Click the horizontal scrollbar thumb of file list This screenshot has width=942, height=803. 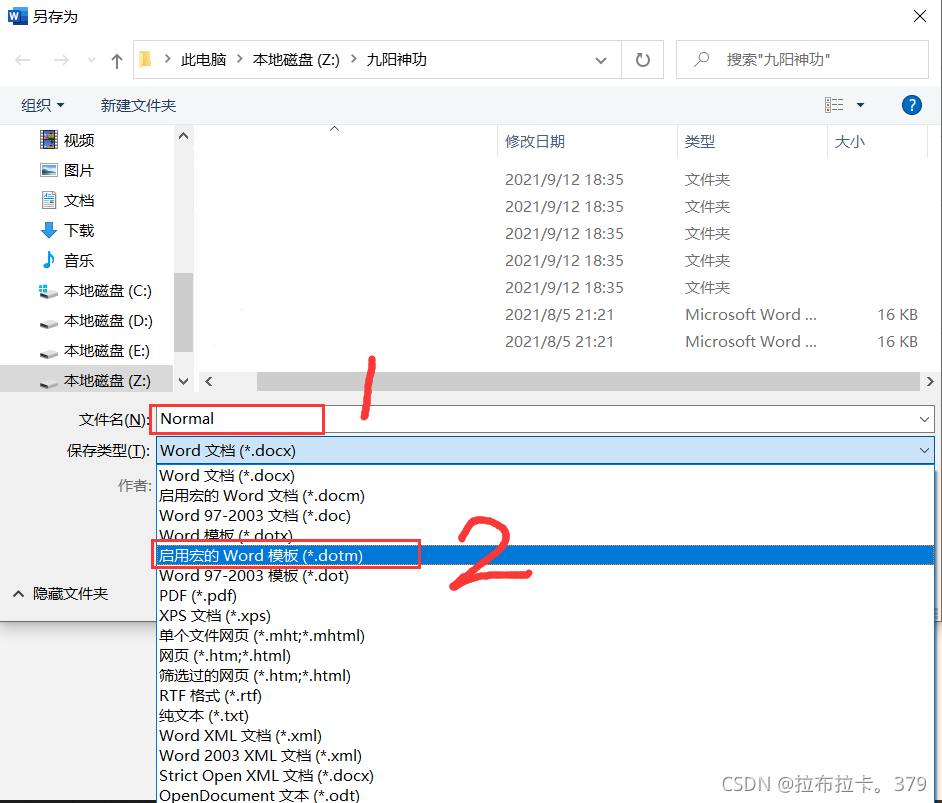pyautogui.click(x=588, y=381)
